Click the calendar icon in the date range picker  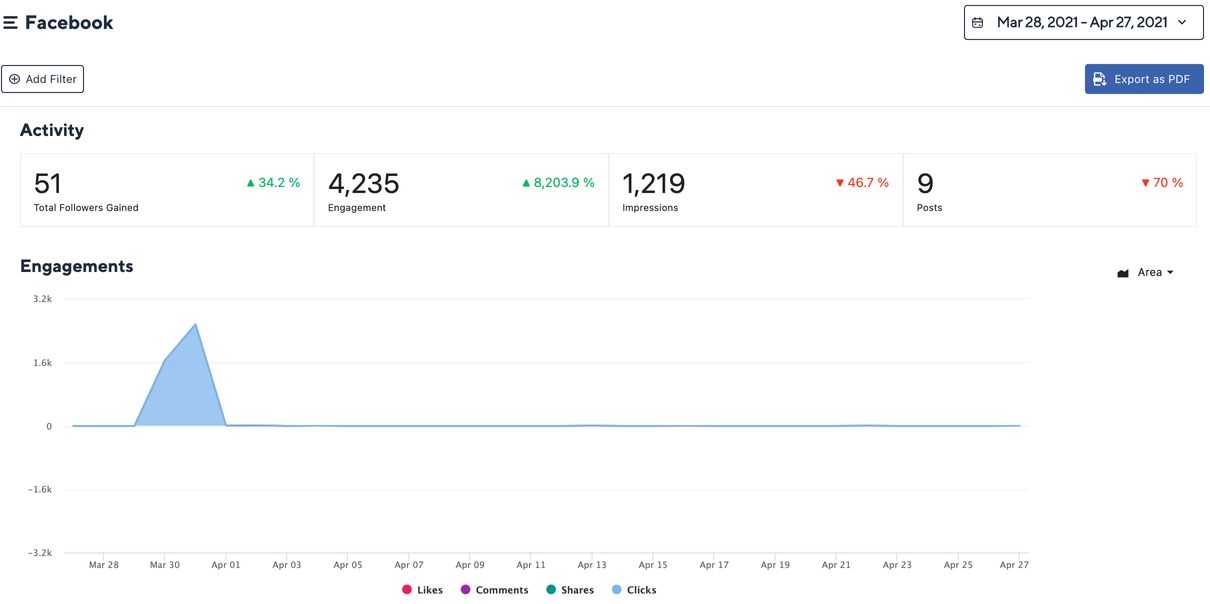(x=978, y=21)
